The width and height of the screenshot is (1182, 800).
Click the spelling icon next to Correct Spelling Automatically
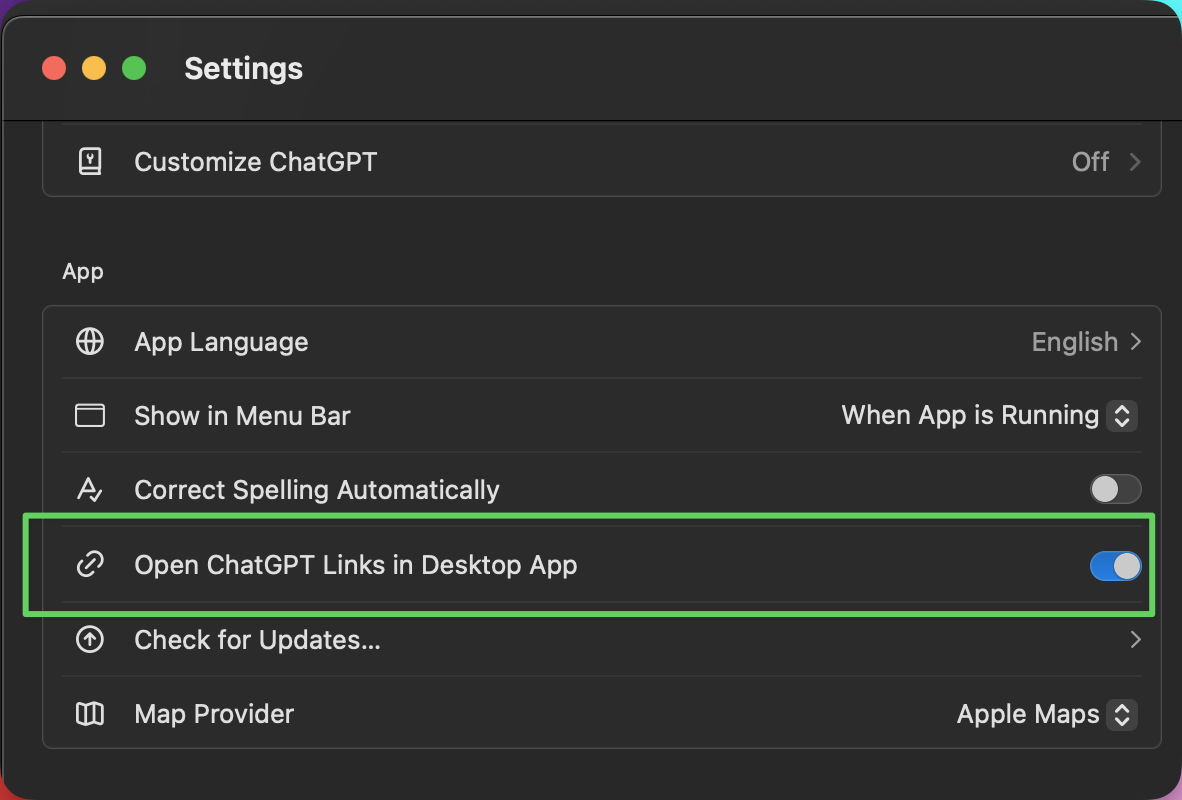(90, 490)
